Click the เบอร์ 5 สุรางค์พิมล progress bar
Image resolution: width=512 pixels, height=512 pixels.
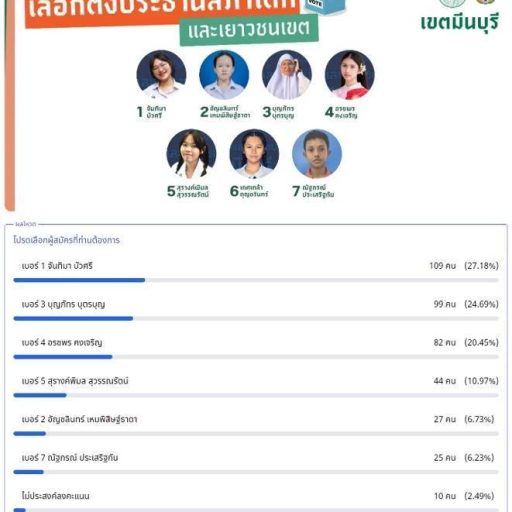256,395
